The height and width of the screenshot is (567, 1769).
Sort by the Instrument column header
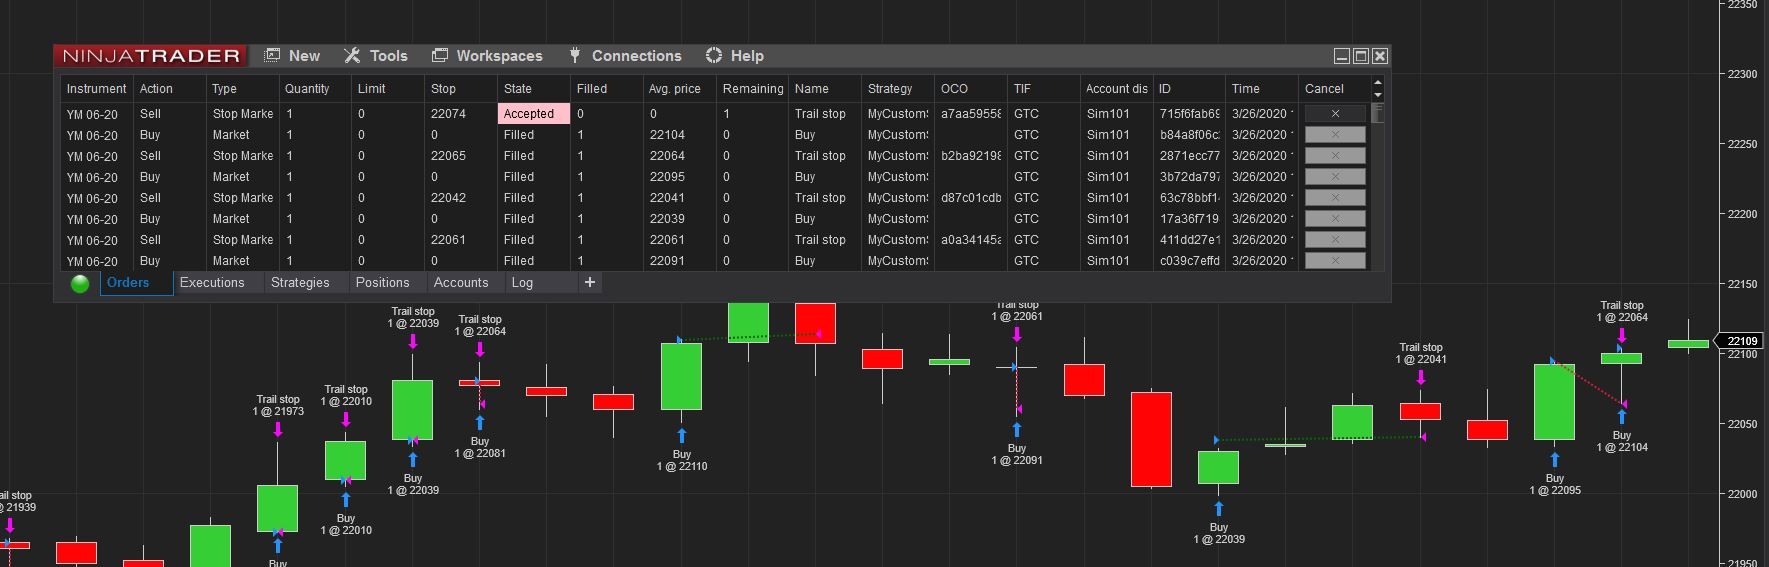point(96,89)
